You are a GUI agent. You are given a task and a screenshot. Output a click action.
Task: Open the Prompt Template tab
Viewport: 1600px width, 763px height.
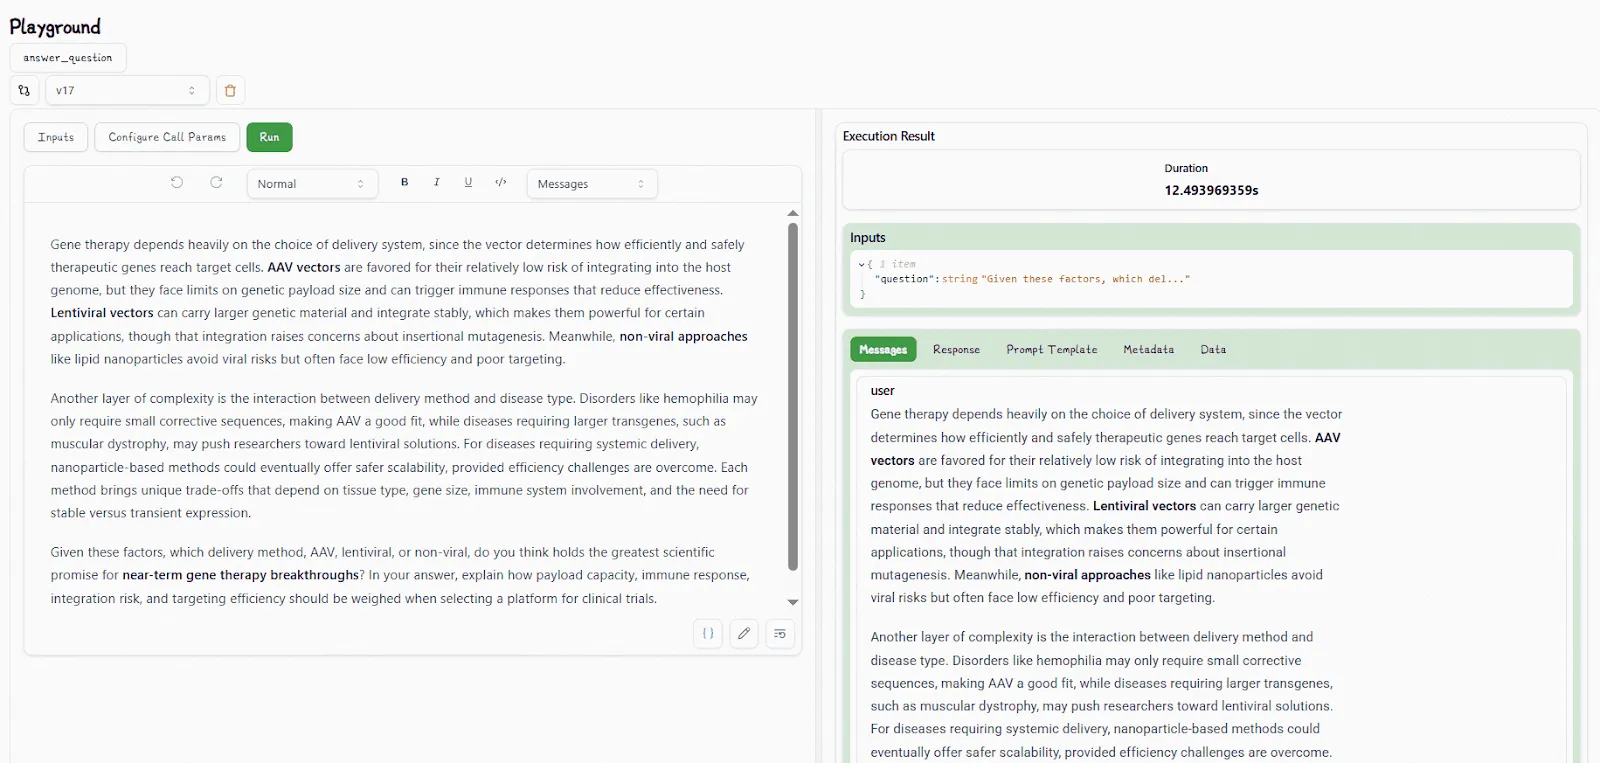pos(1051,350)
